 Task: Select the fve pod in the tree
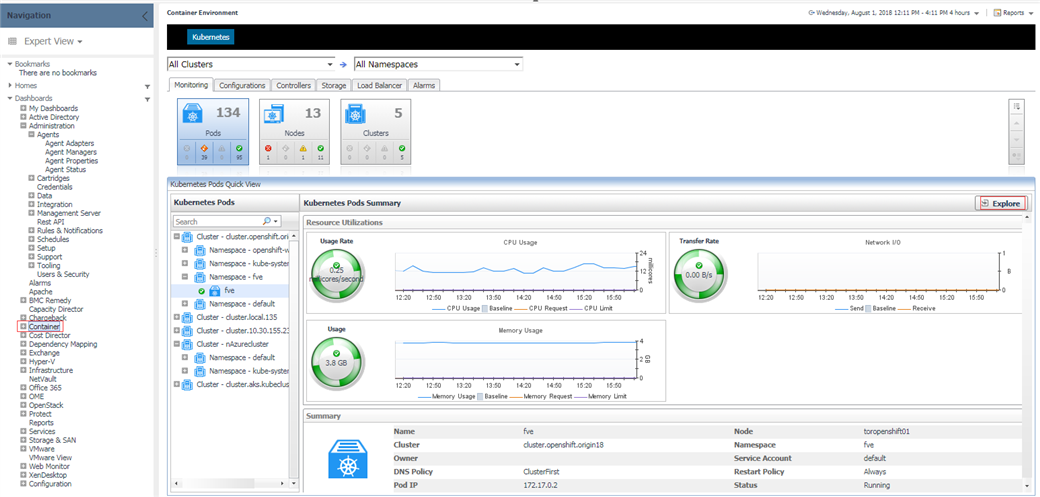(229, 291)
